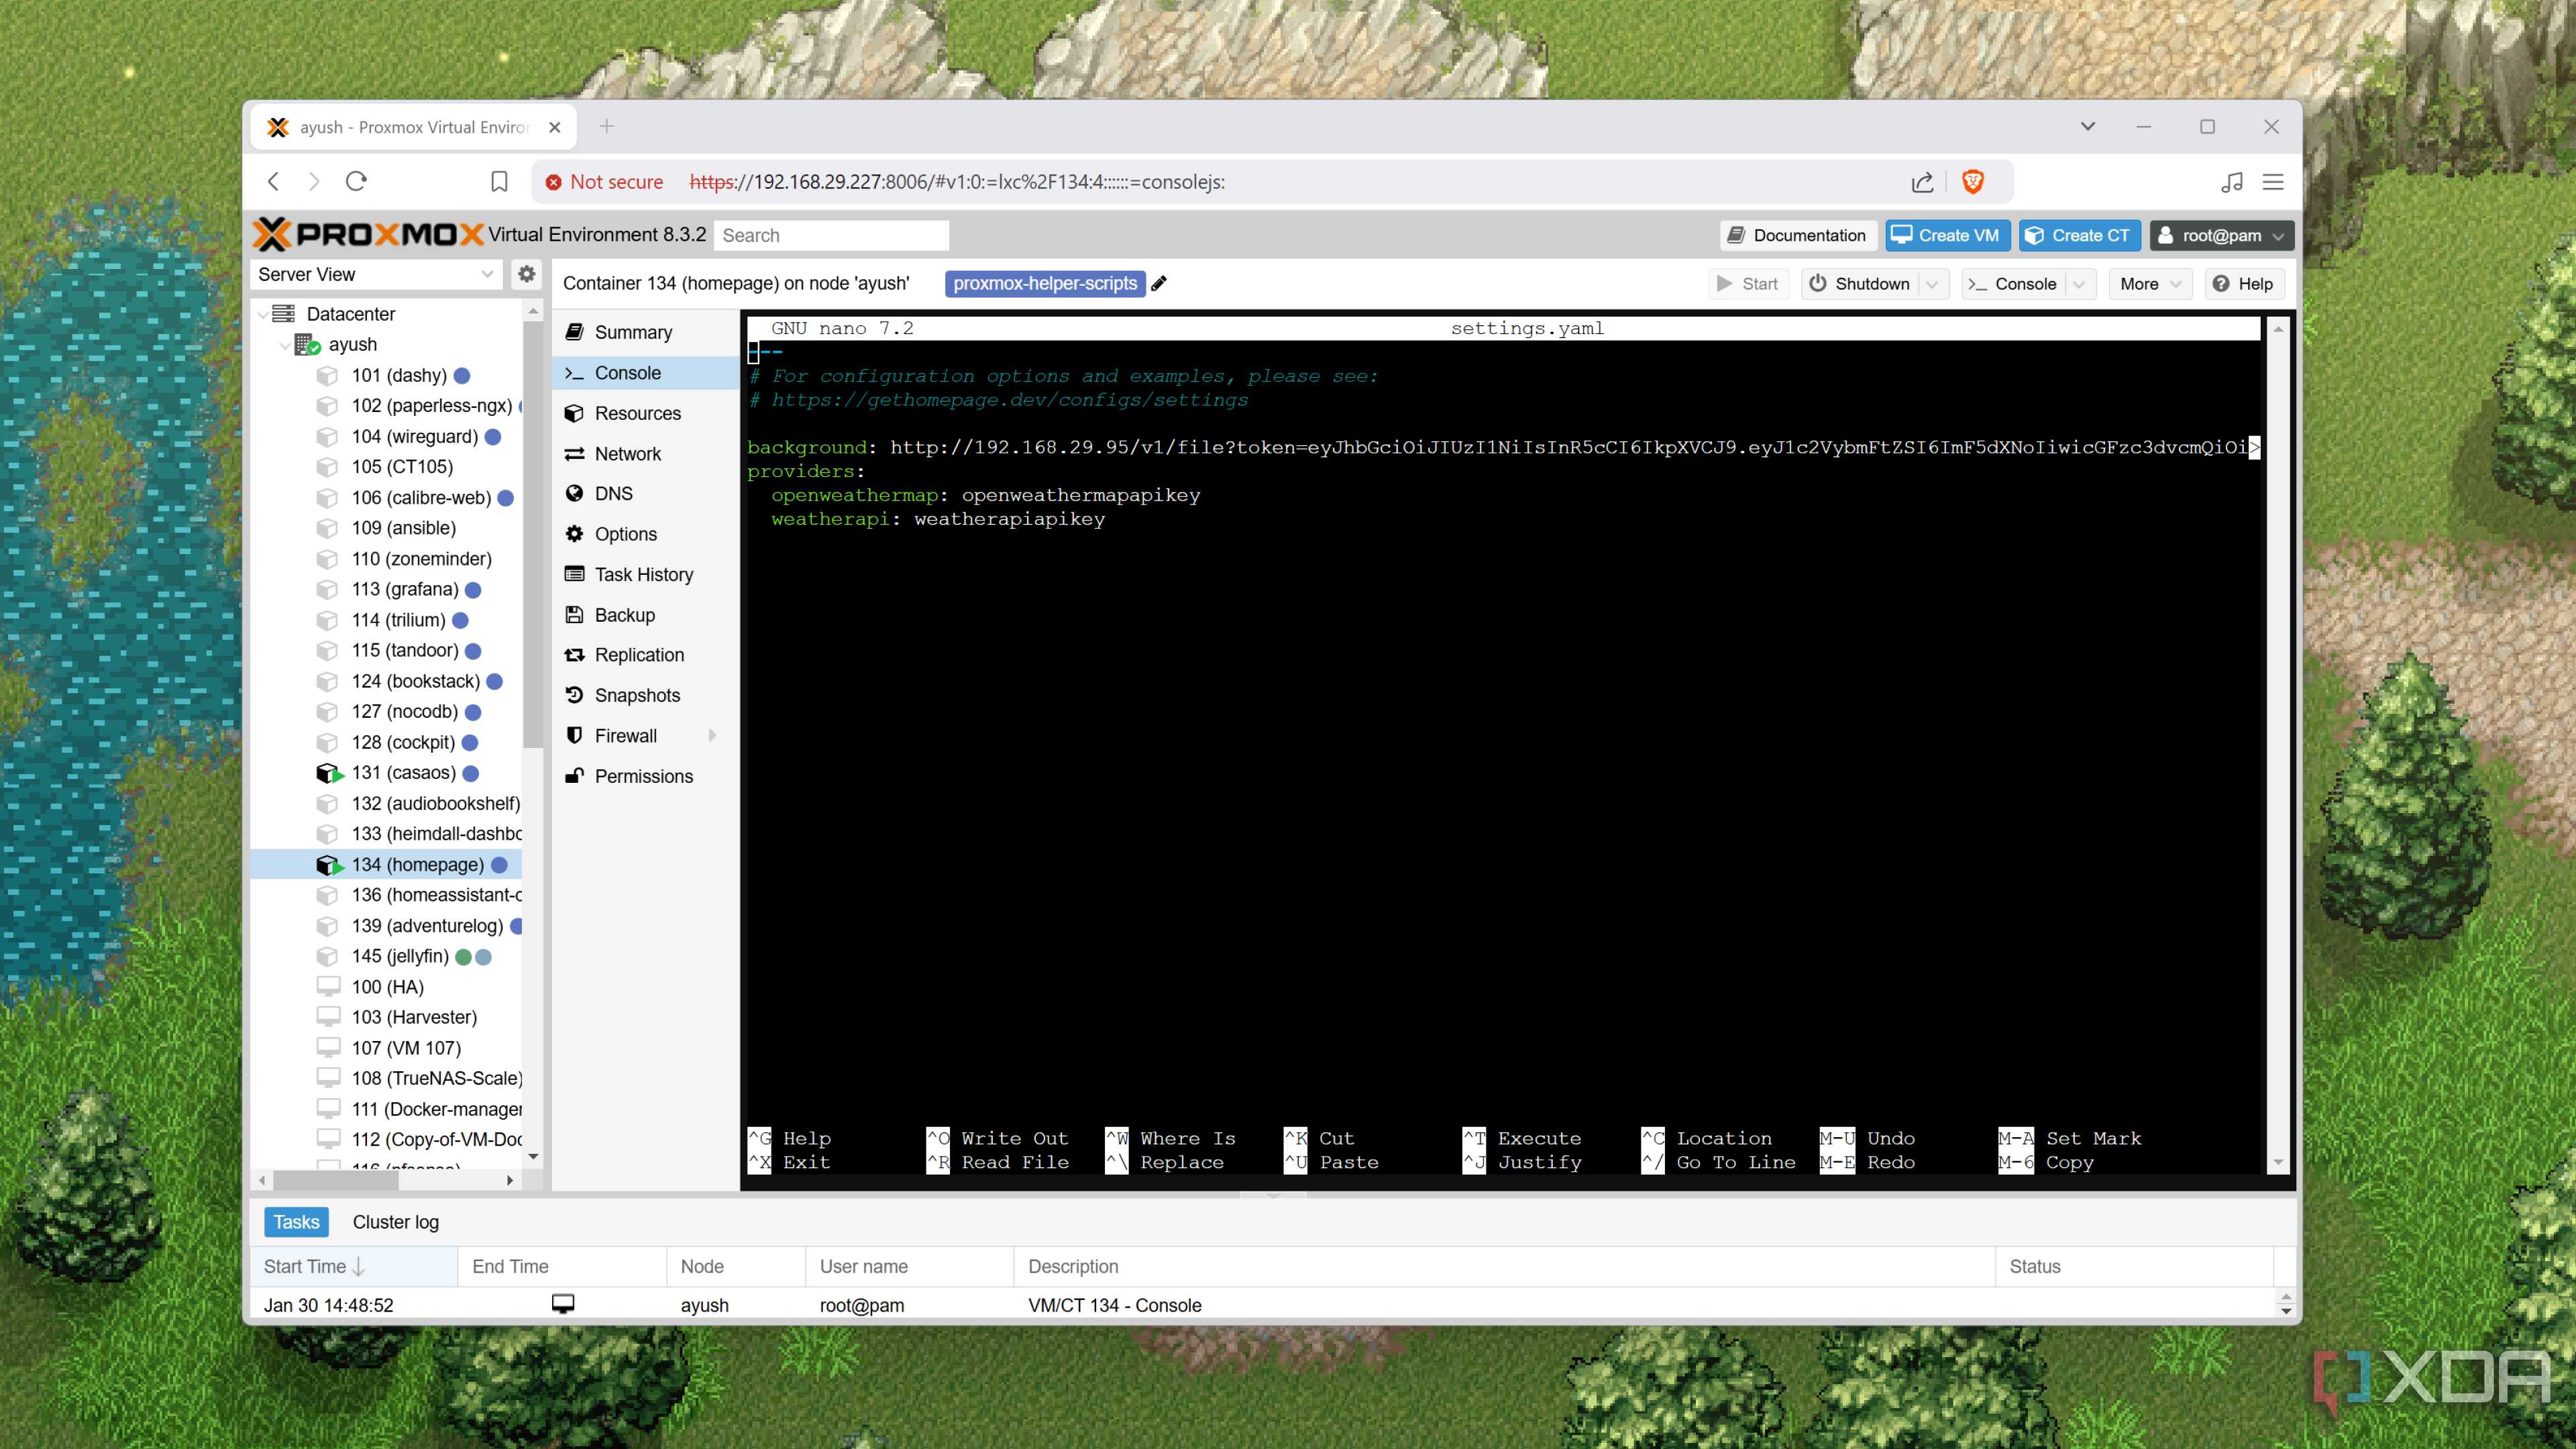This screenshot has width=2576, height=1449.
Task: Click the browser tab list chevron
Action: pyautogui.click(x=2087, y=127)
